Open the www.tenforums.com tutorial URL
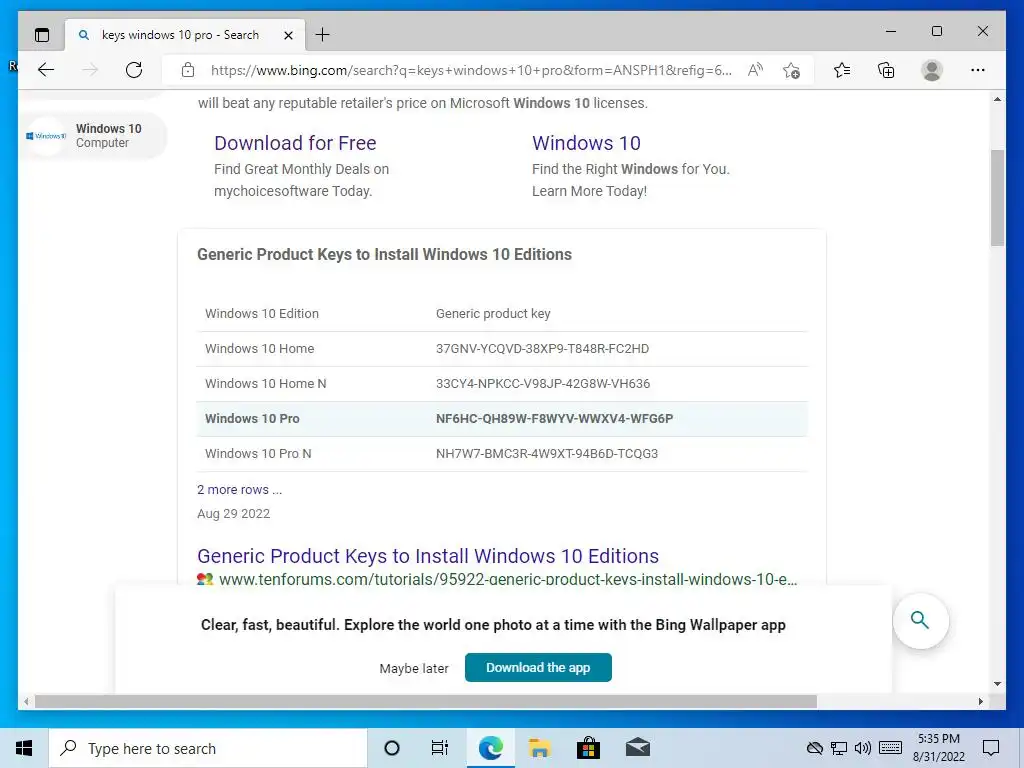 tap(507, 579)
